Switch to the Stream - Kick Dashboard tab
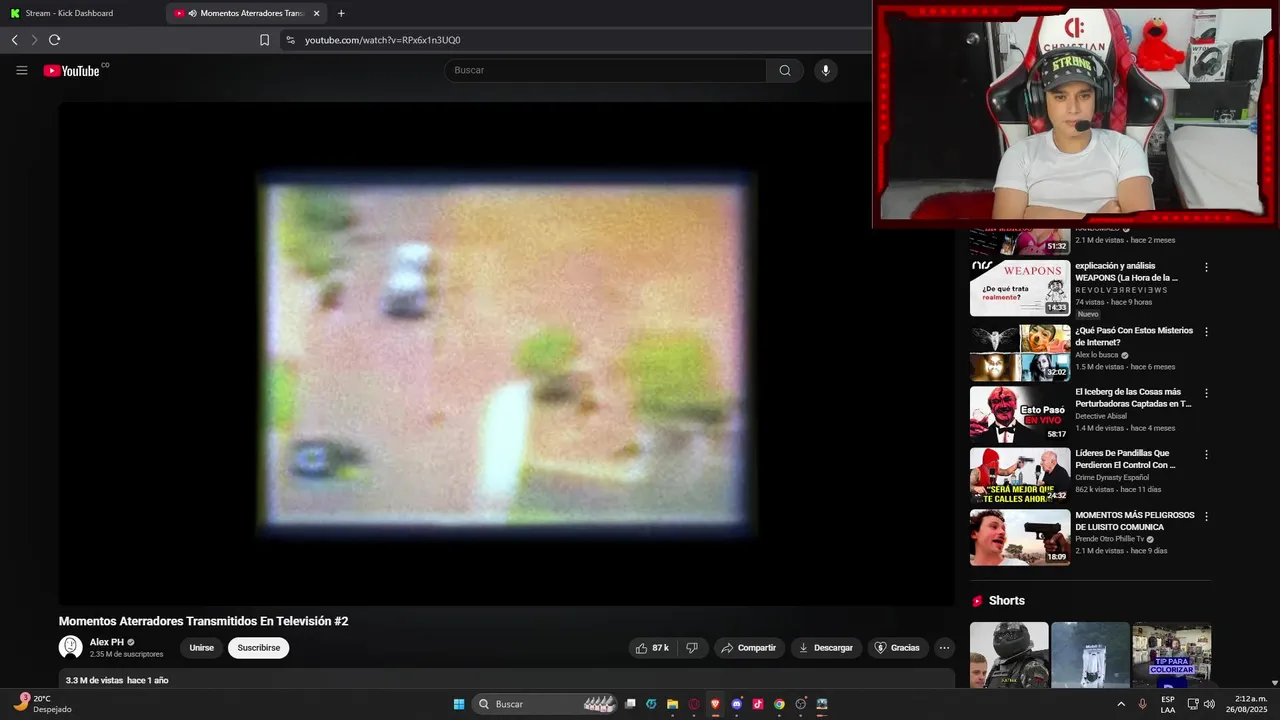Viewport: 1280px width, 720px height. 82,13
